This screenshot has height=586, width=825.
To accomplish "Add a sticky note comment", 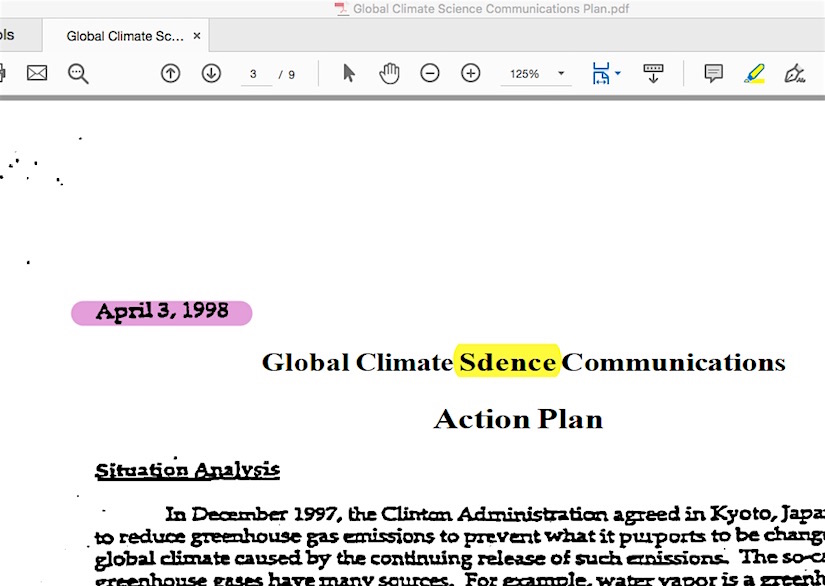I will pos(713,73).
